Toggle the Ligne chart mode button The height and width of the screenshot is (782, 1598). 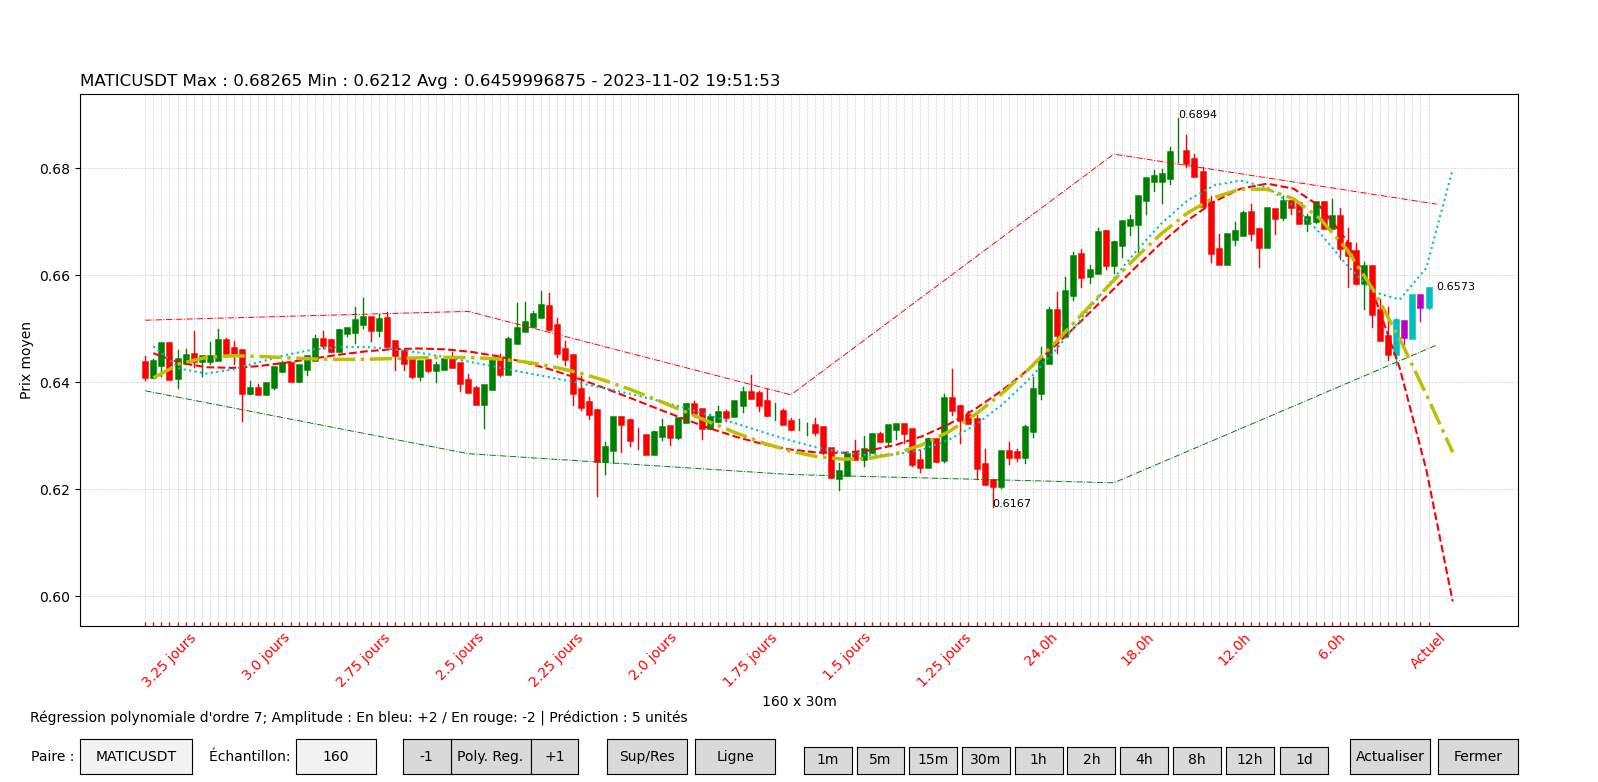tap(735, 757)
